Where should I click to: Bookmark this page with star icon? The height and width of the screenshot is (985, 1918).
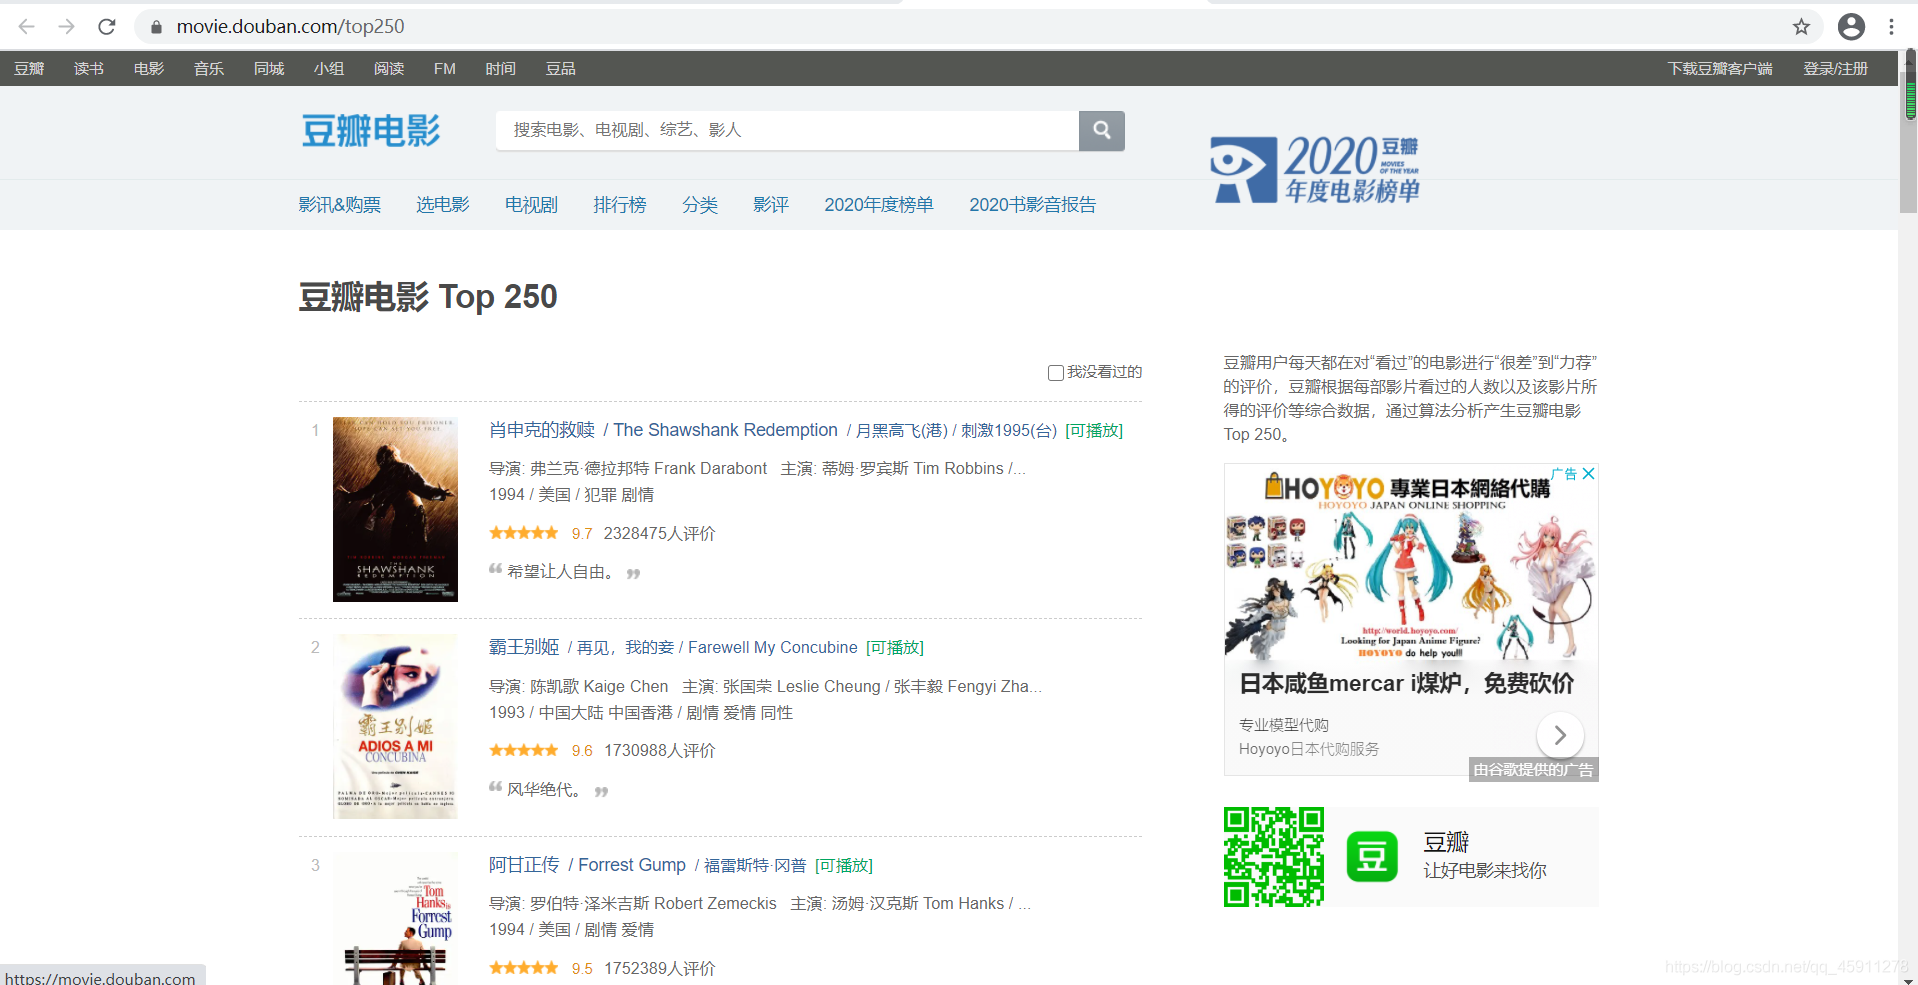click(x=1801, y=27)
